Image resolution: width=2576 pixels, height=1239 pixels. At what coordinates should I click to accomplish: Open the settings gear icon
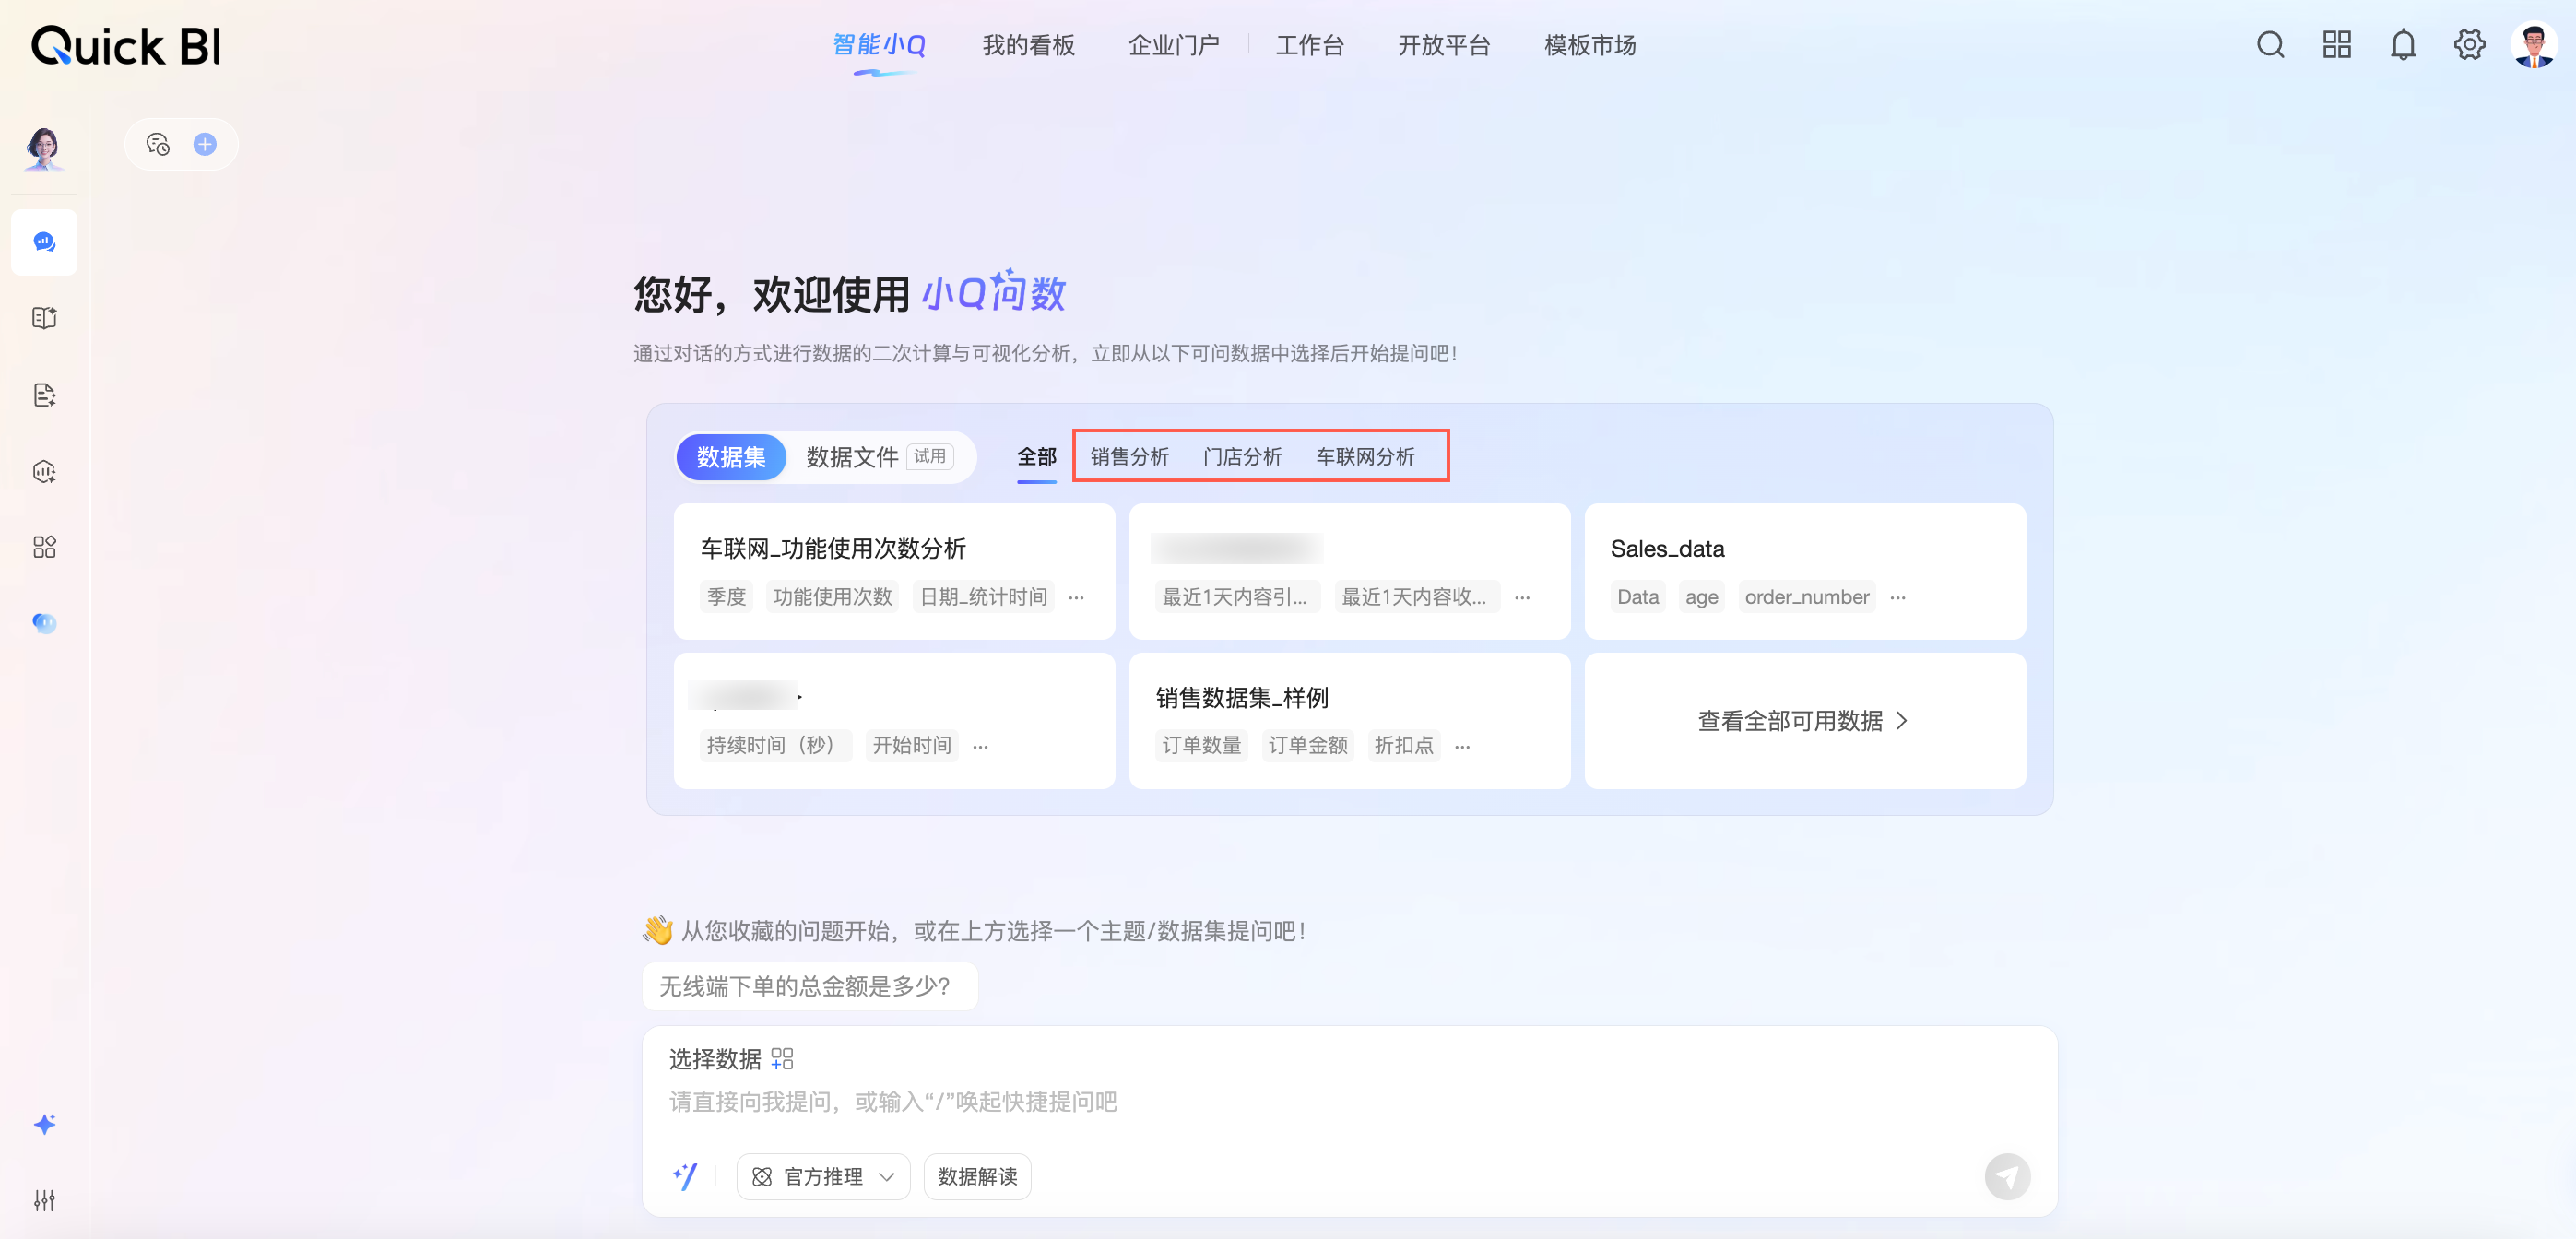coord(2469,45)
